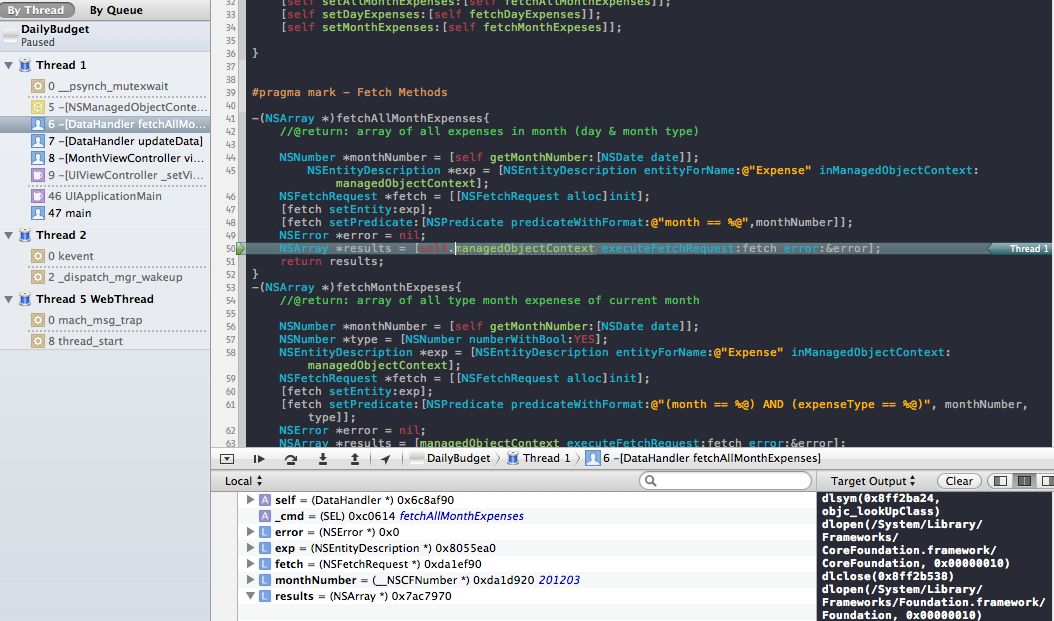
Task: Collapse Thread 1 disclosure triangle
Action: pos(9,65)
